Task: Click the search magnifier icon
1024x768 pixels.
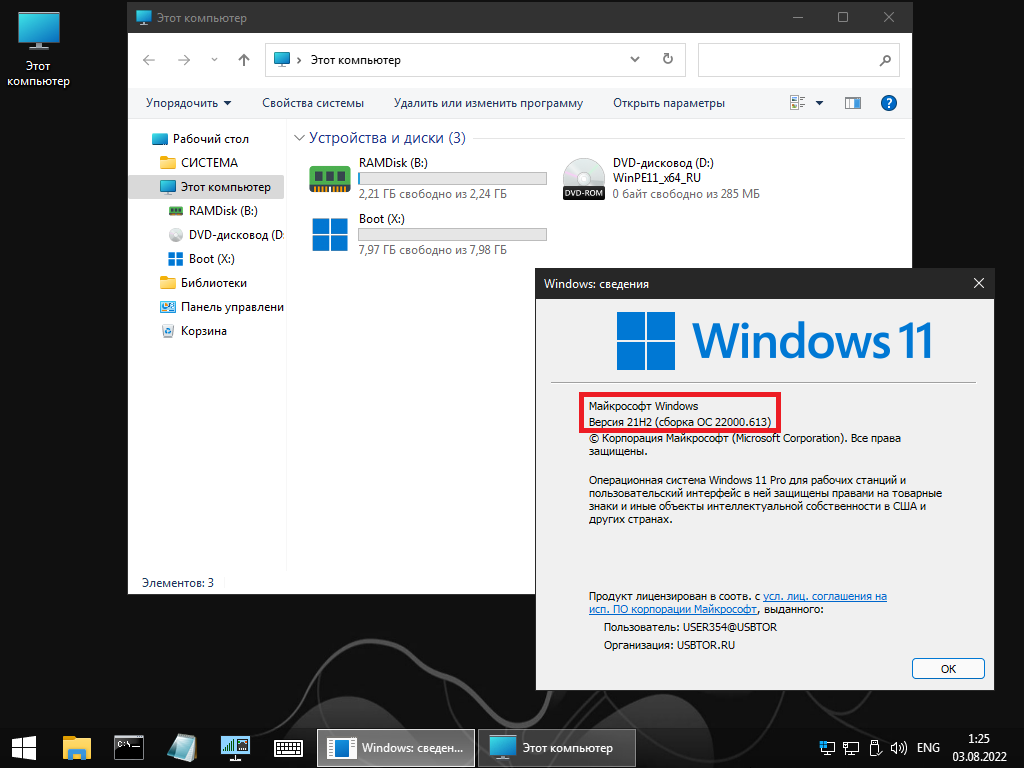Action: (x=885, y=60)
